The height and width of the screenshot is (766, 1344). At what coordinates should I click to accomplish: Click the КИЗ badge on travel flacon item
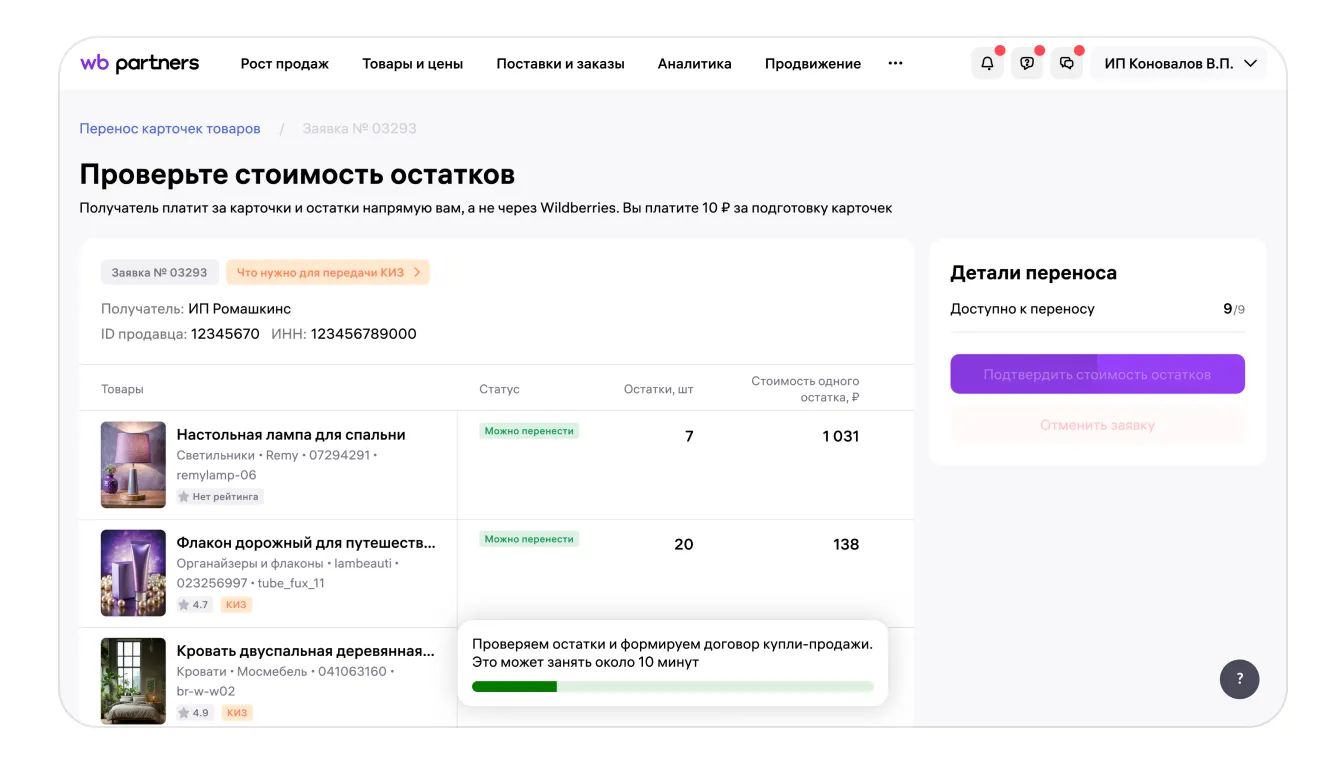[x=236, y=605]
